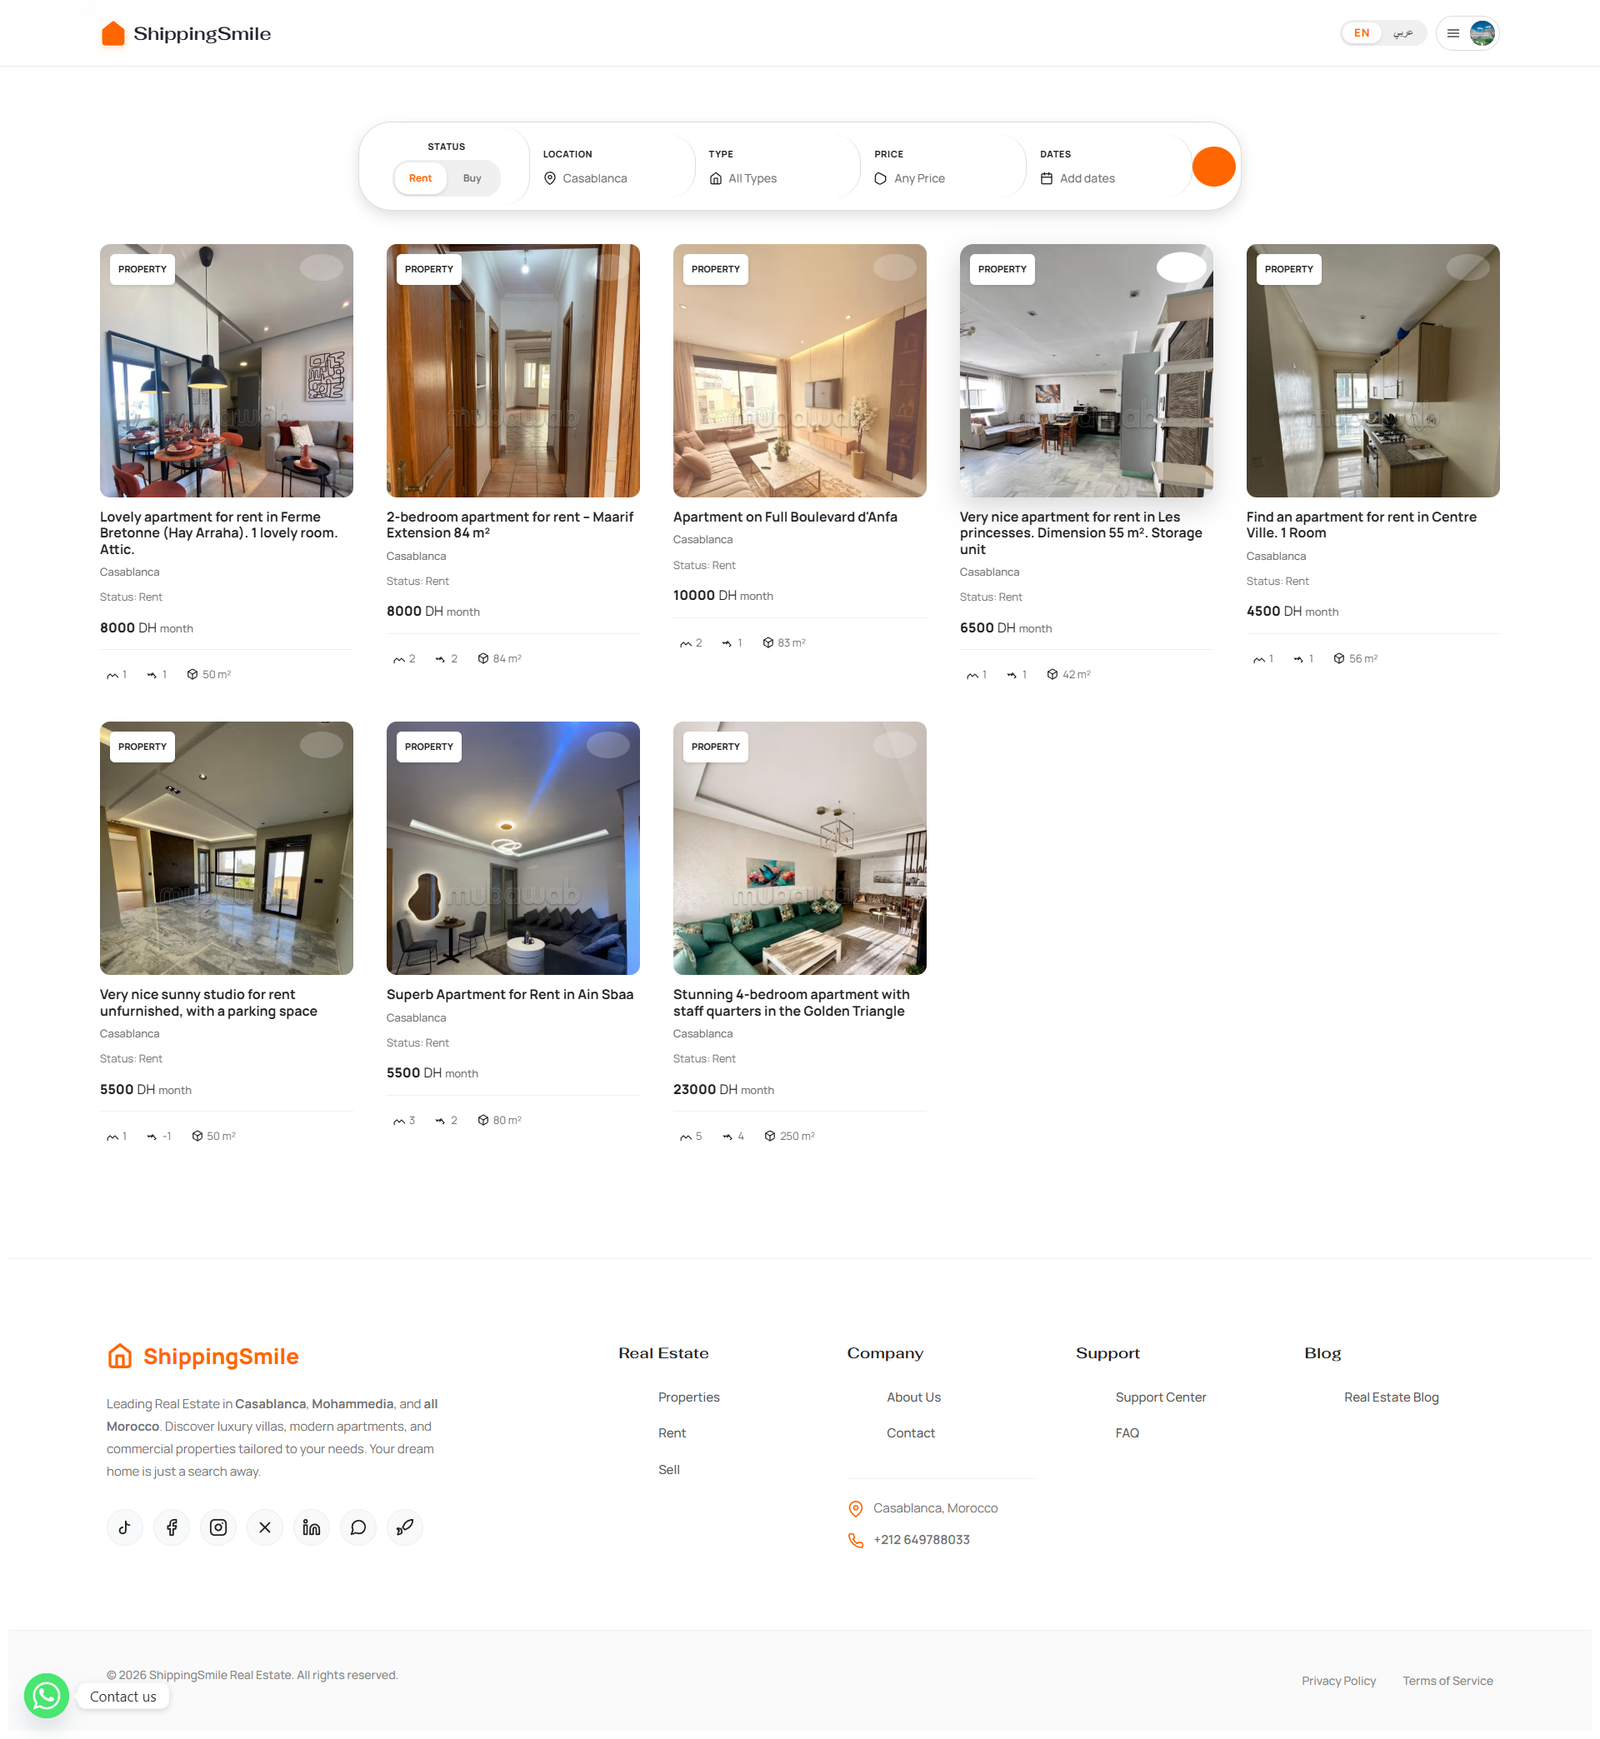Switch status filter to Buy

coord(472,178)
